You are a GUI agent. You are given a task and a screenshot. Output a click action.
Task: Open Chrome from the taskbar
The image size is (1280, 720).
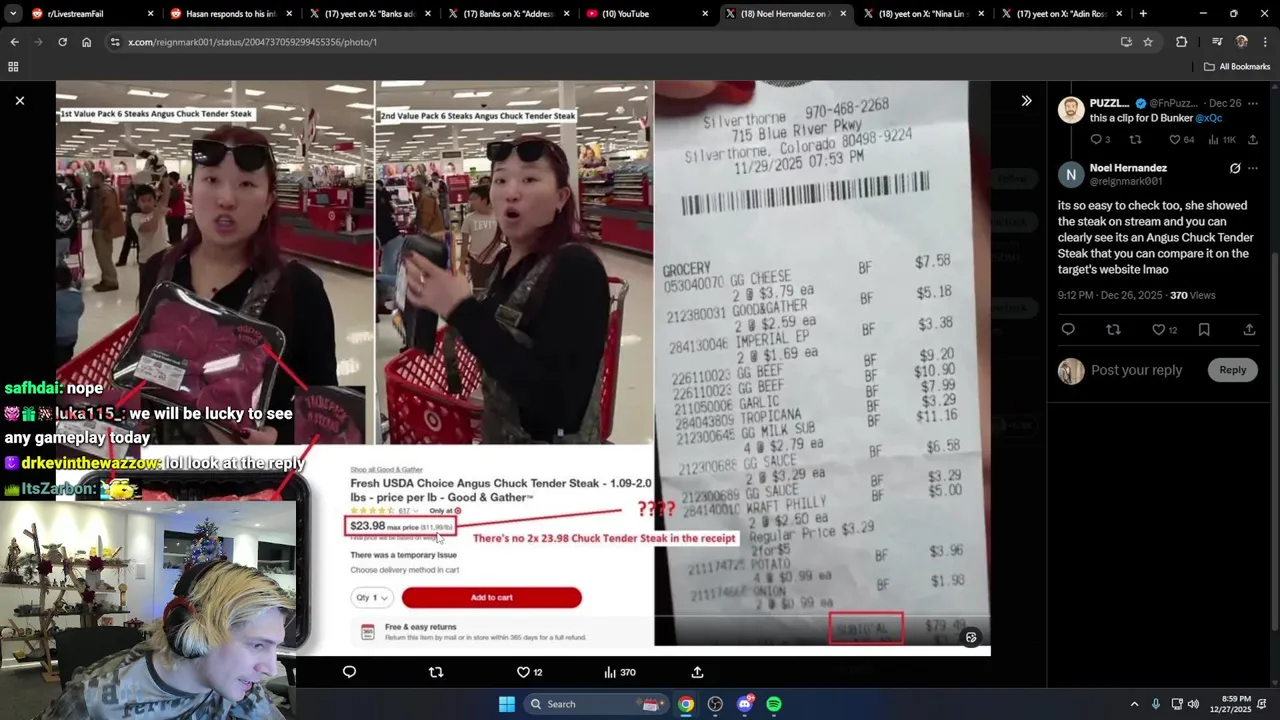685,704
